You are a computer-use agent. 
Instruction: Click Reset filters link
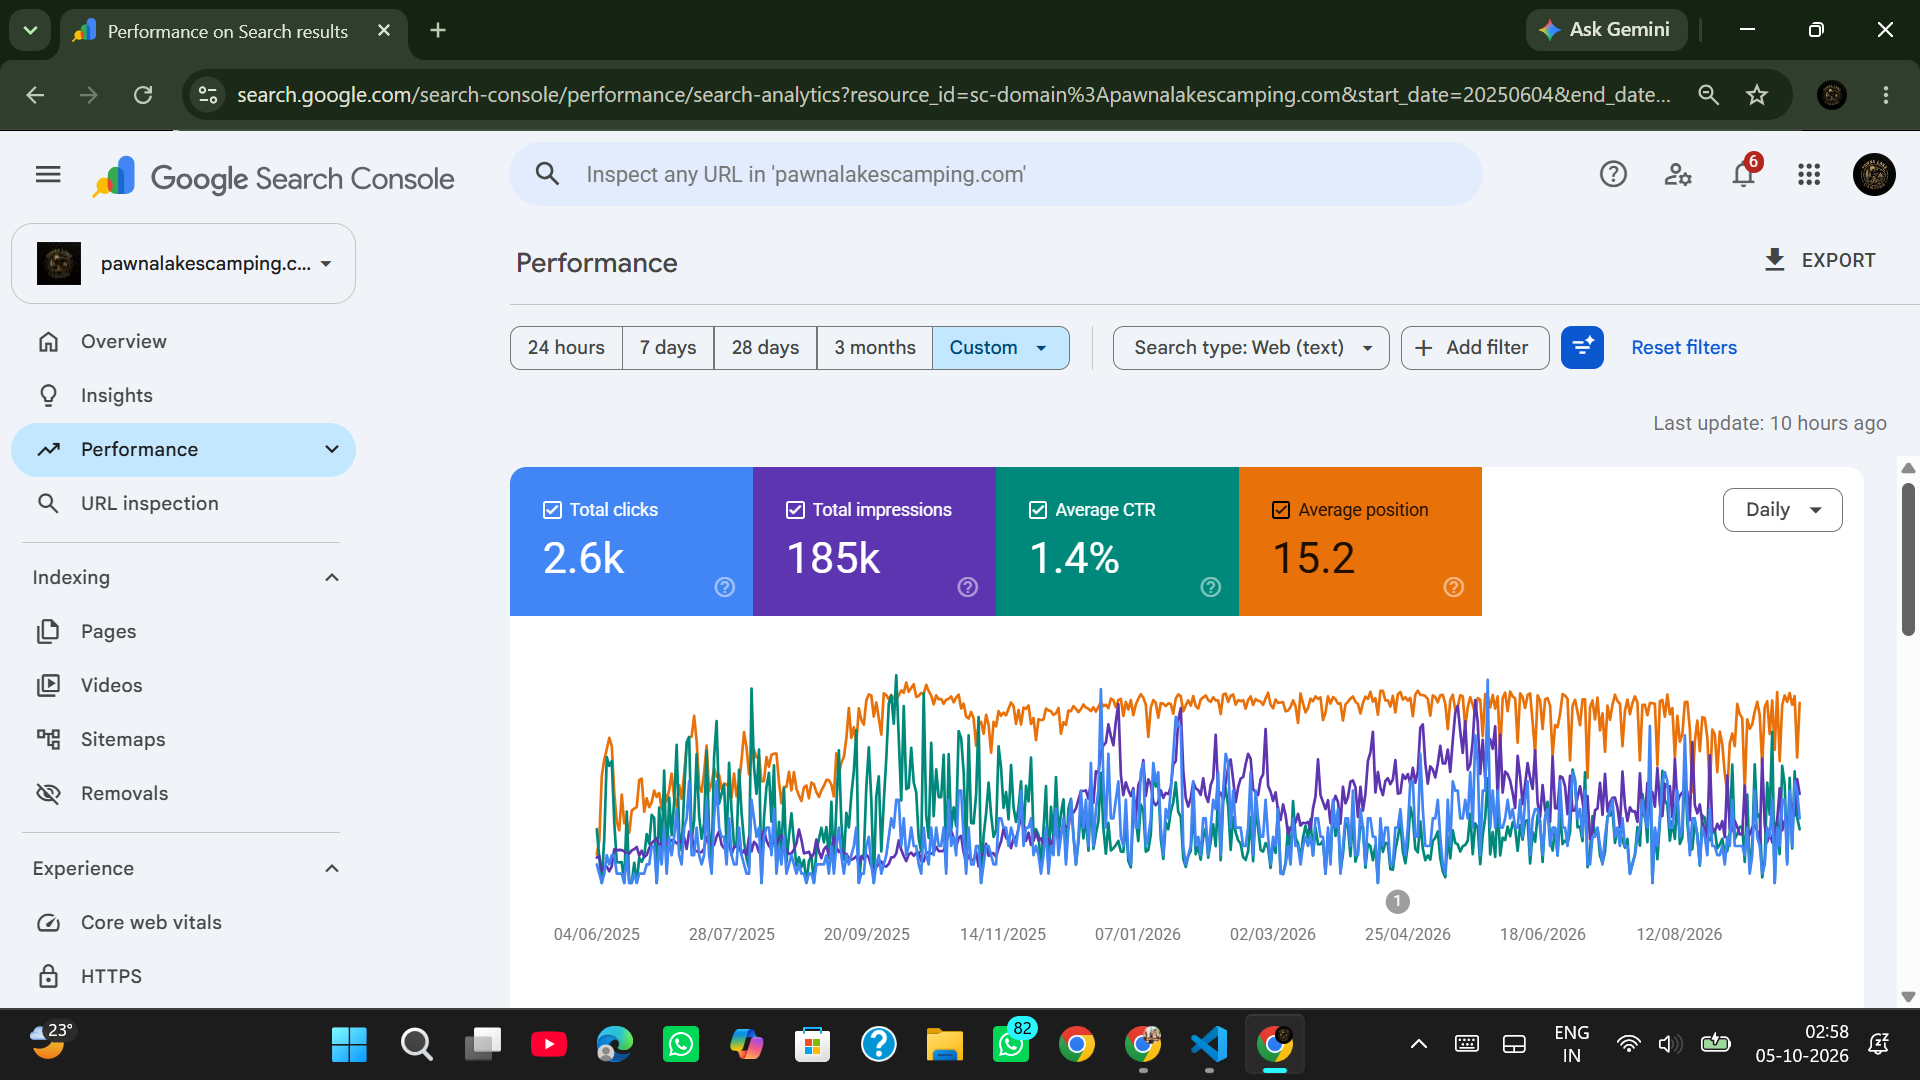point(1684,348)
